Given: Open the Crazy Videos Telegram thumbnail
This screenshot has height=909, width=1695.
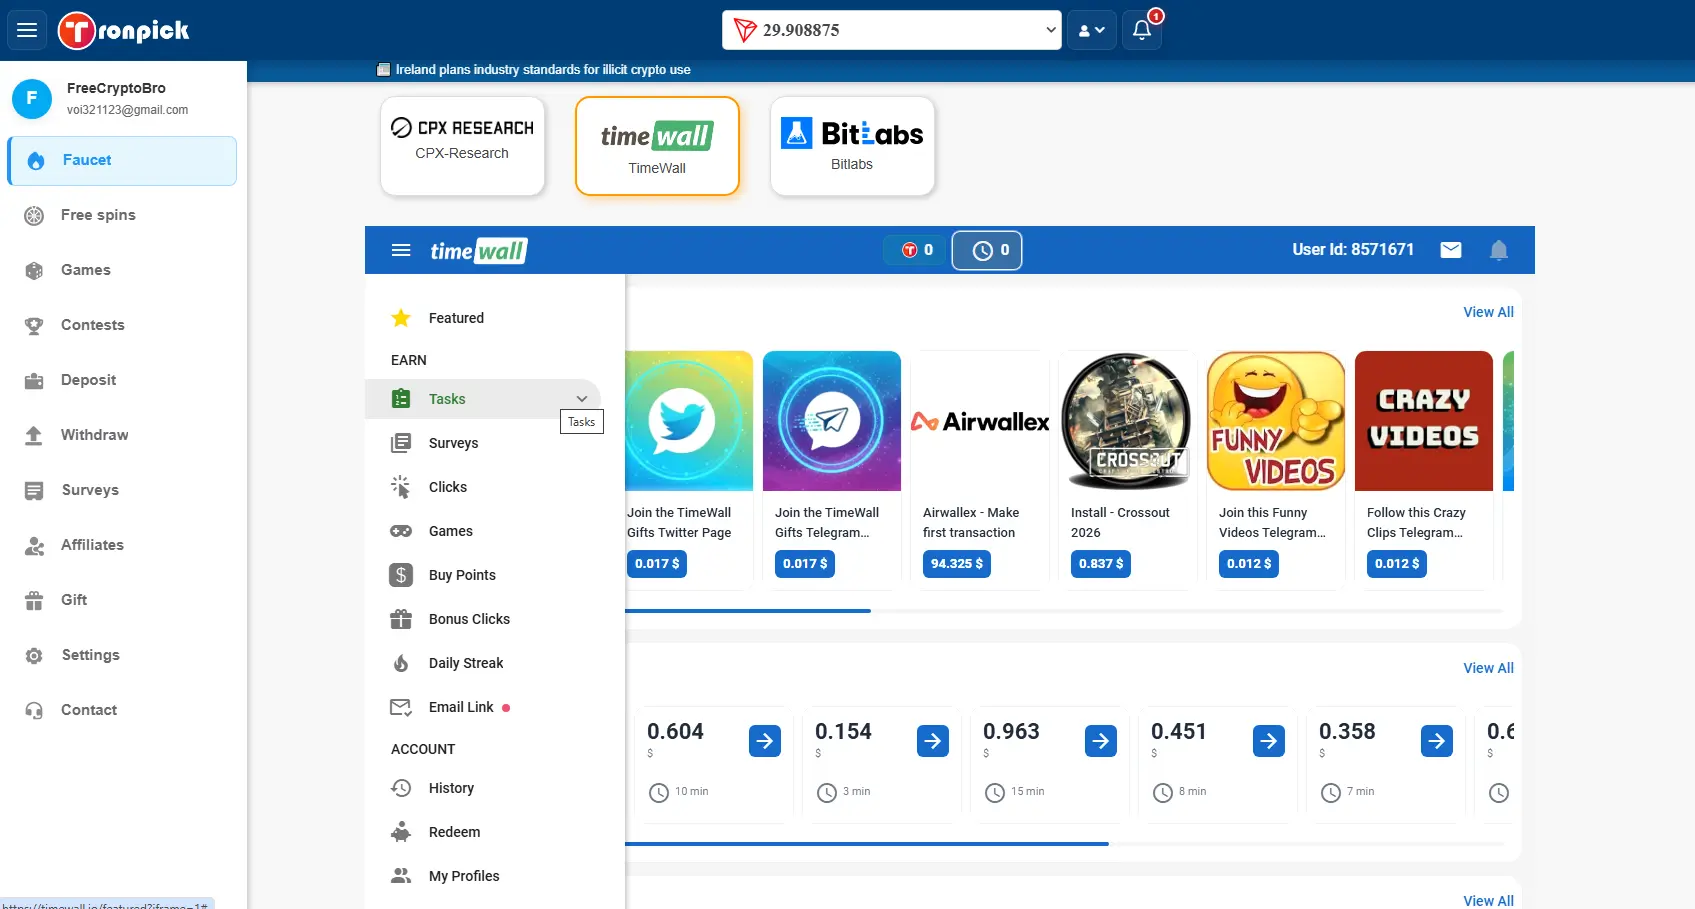Looking at the screenshot, I should (x=1424, y=421).
